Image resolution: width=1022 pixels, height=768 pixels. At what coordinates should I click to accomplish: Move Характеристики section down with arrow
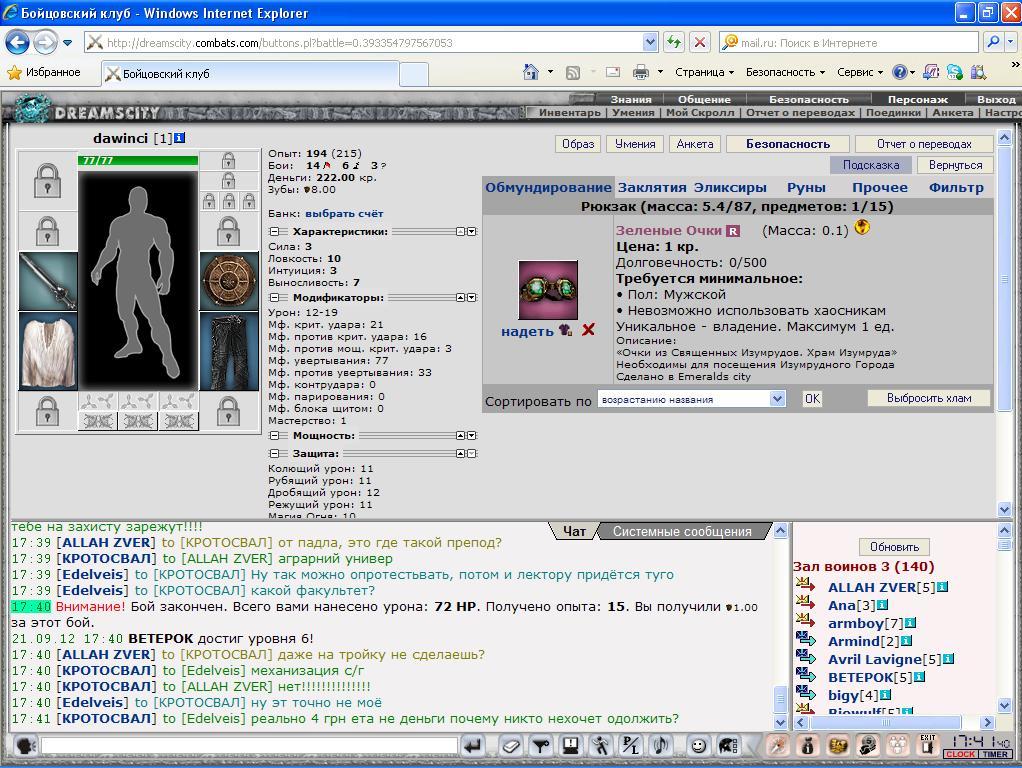click(x=472, y=231)
